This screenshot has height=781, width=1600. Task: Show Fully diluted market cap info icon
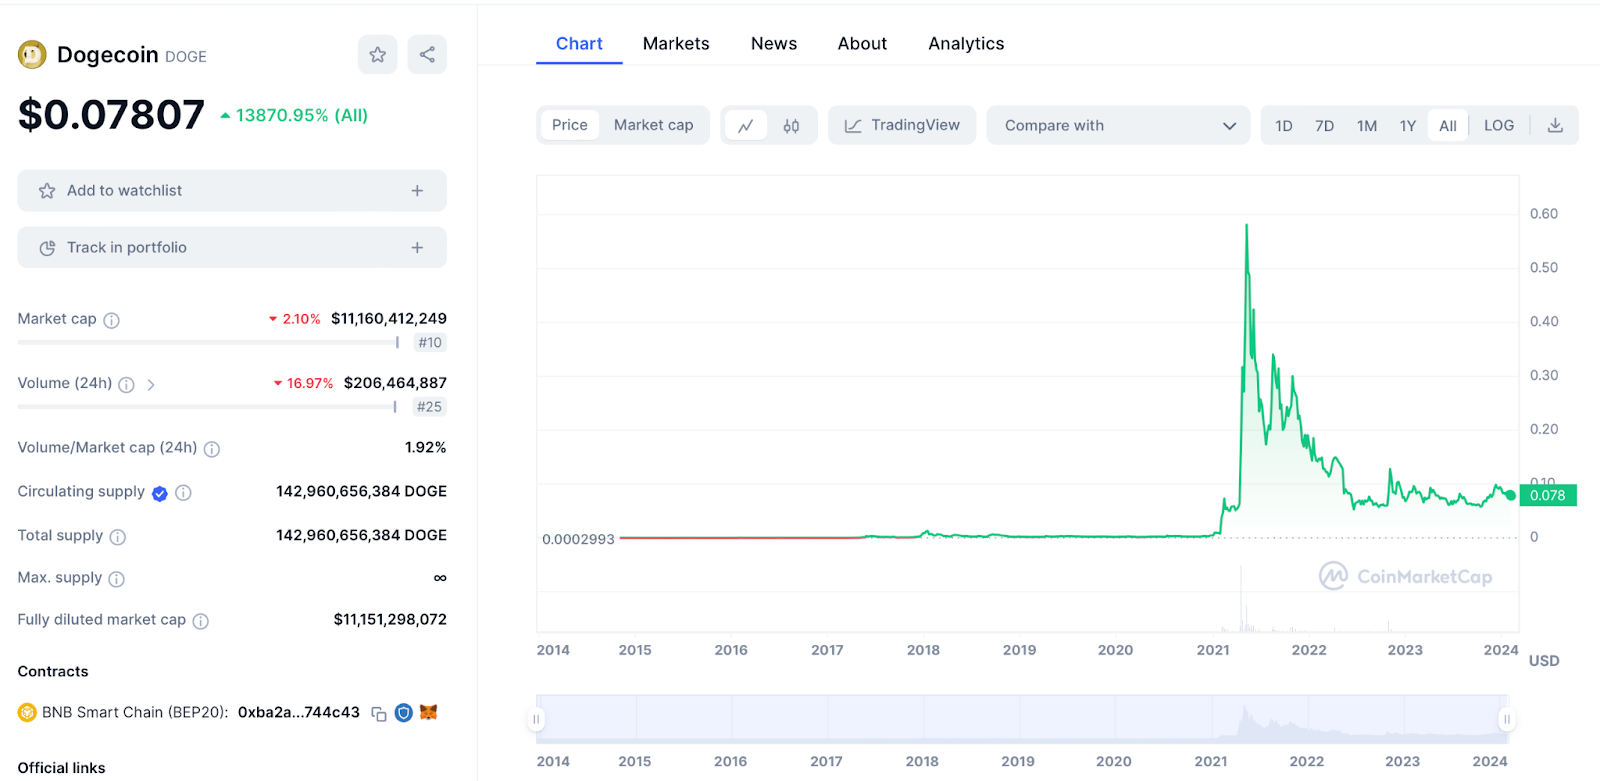(201, 621)
